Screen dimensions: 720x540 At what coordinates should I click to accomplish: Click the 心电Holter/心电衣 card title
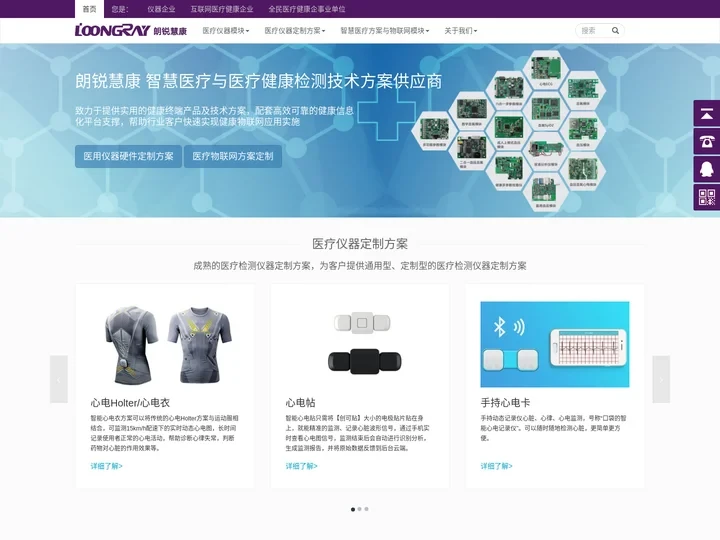click(x=130, y=403)
